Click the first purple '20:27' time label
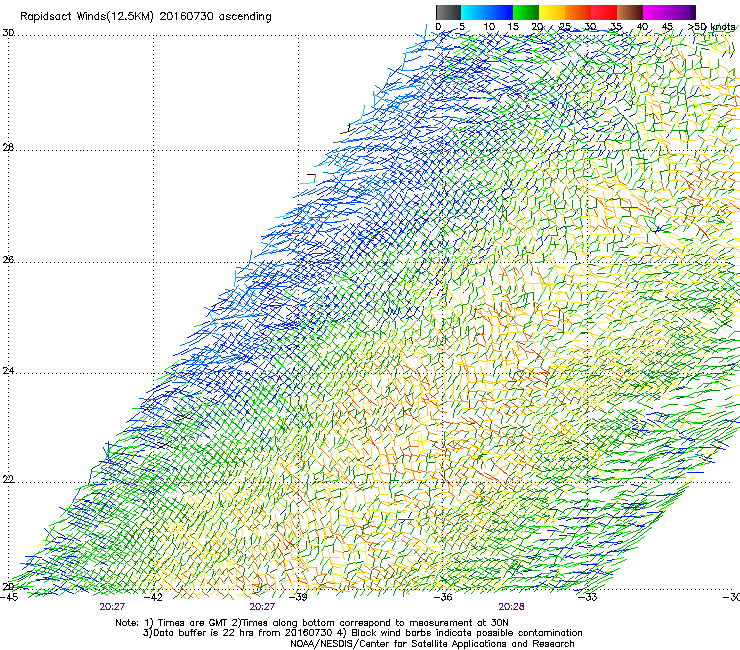 point(112,607)
